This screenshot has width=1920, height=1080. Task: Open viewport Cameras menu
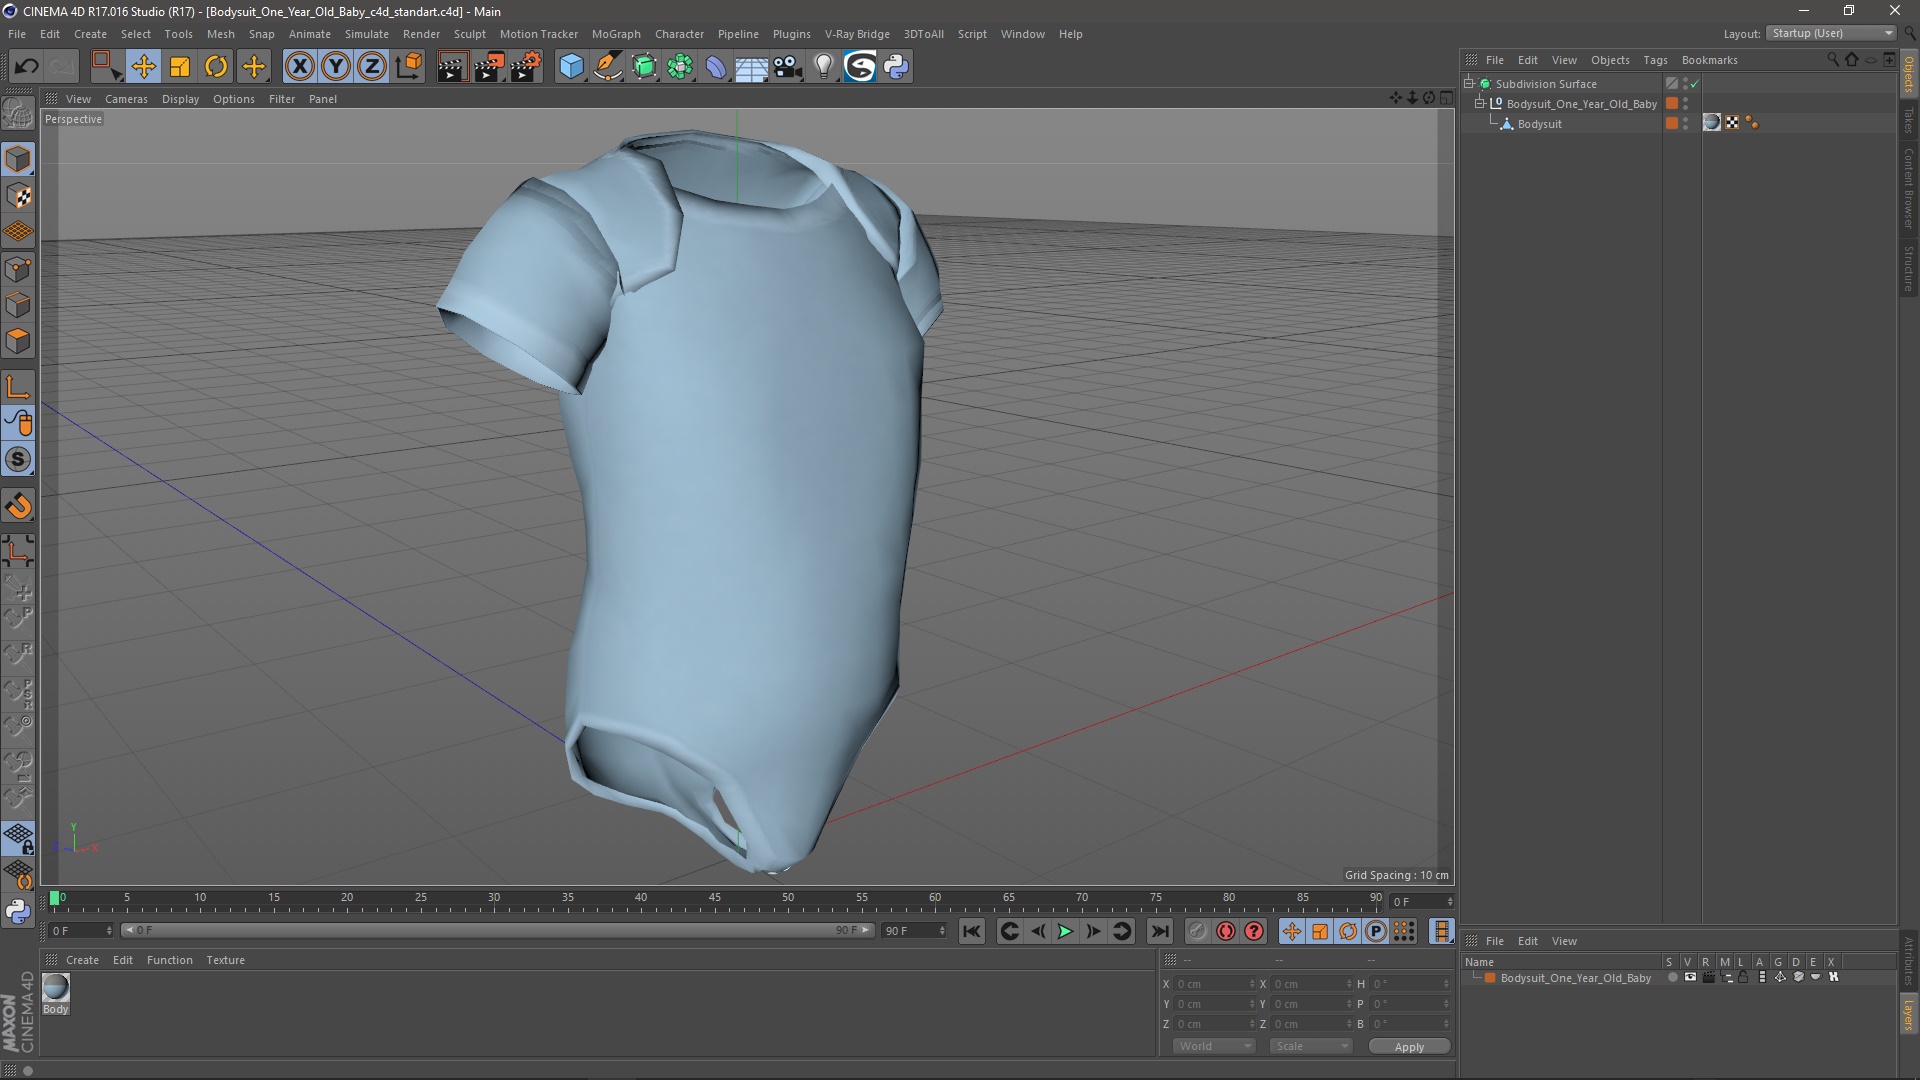tap(126, 99)
